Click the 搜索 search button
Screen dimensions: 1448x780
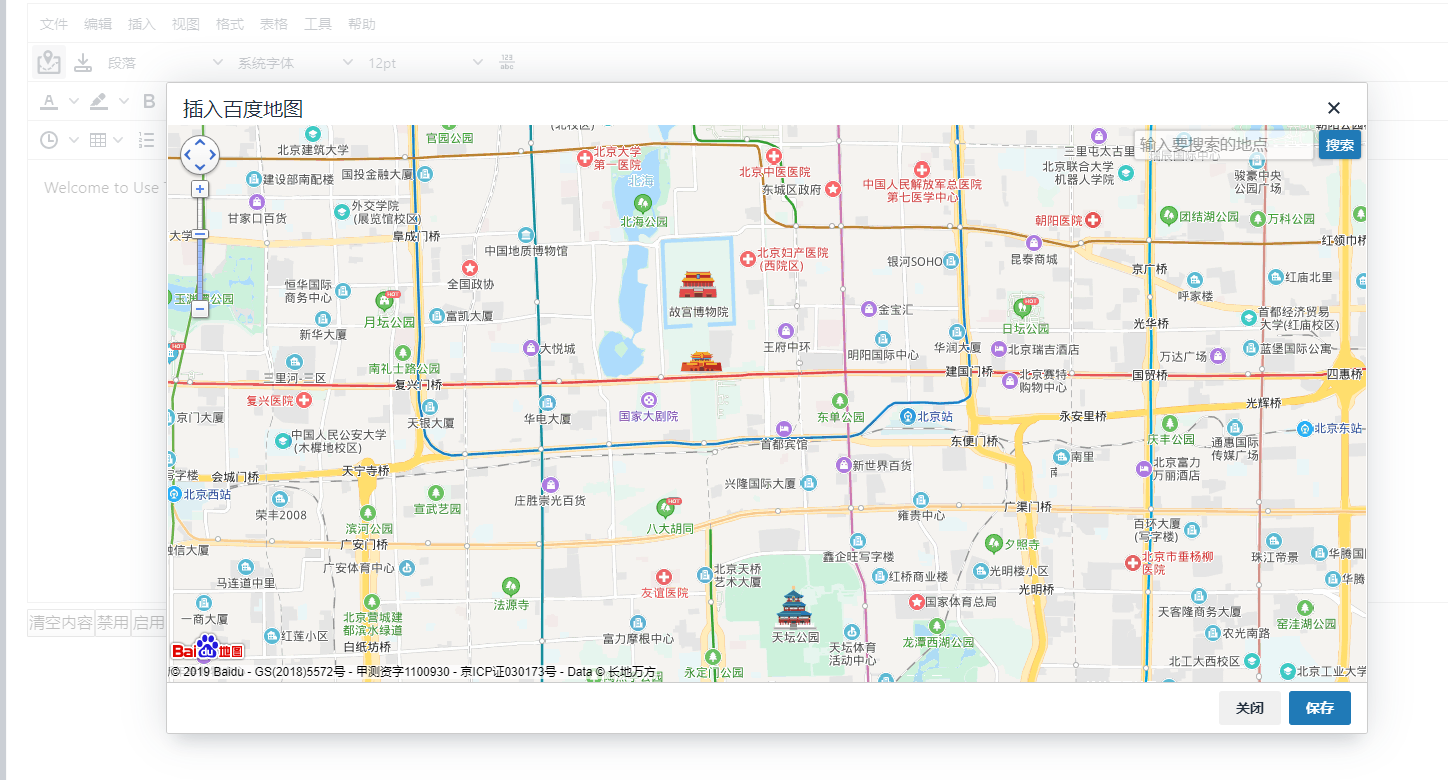click(x=1339, y=145)
